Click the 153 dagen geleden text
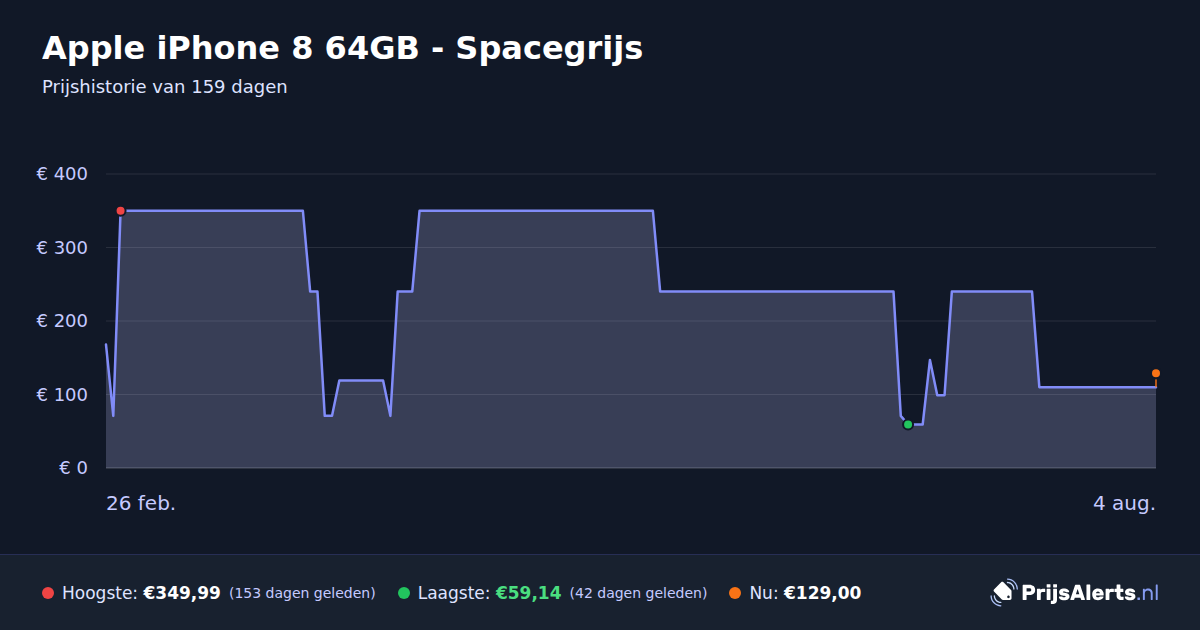 pos(302,594)
